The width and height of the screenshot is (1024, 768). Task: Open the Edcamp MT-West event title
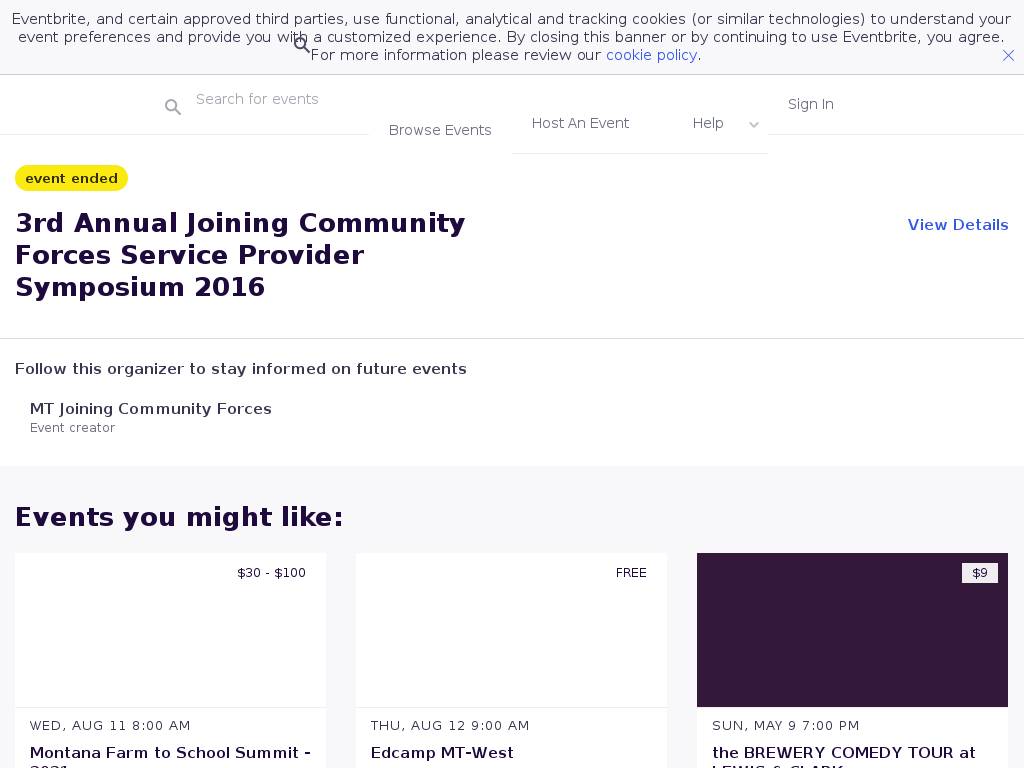pos(442,753)
